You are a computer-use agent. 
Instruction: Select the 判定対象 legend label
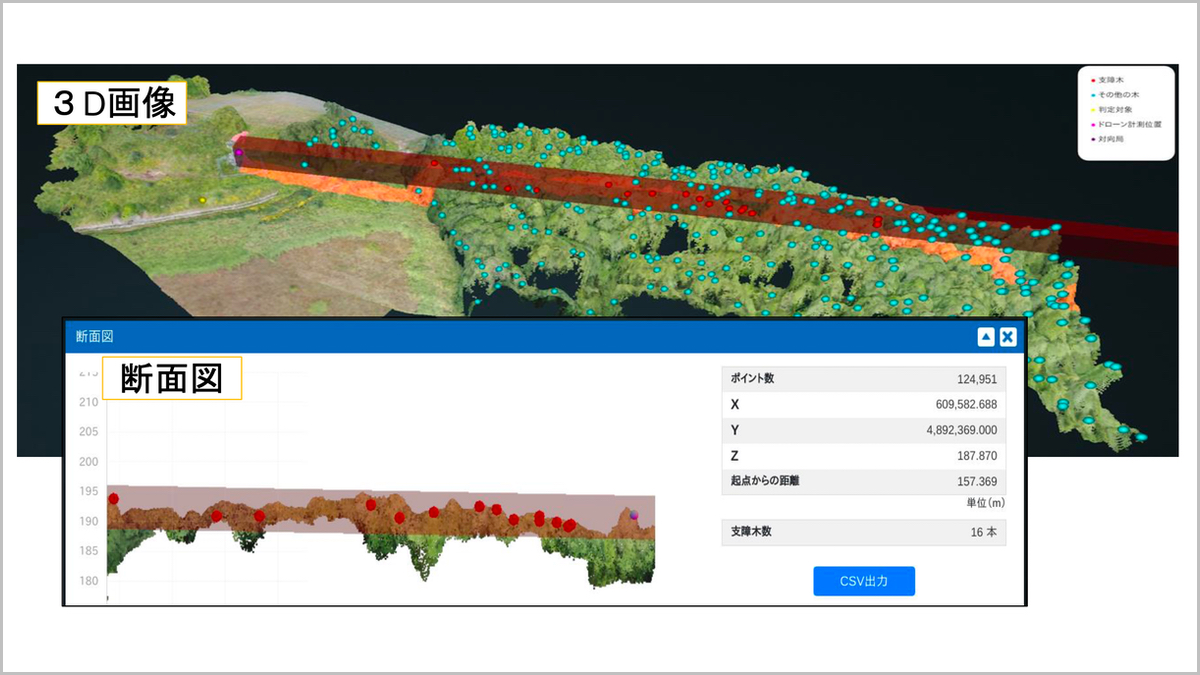[1115, 109]
